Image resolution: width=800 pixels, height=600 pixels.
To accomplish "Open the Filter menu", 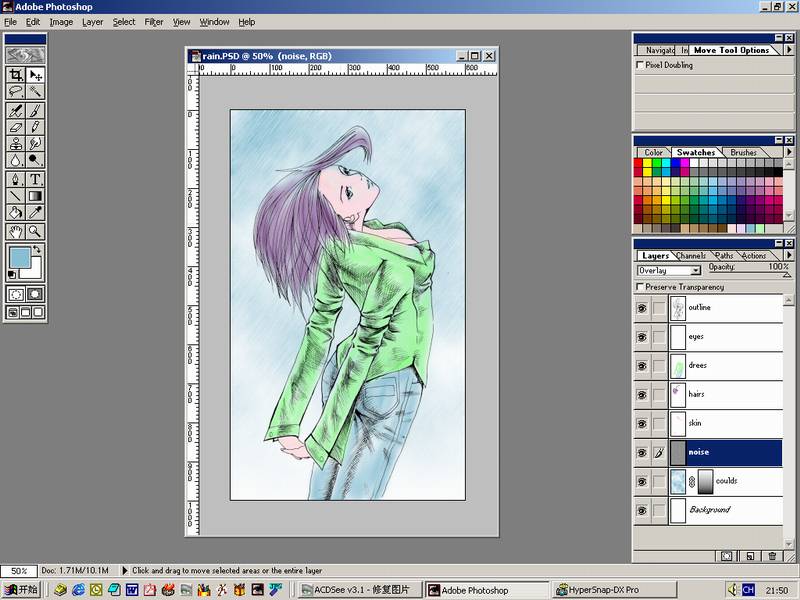I will pos(154,22).
